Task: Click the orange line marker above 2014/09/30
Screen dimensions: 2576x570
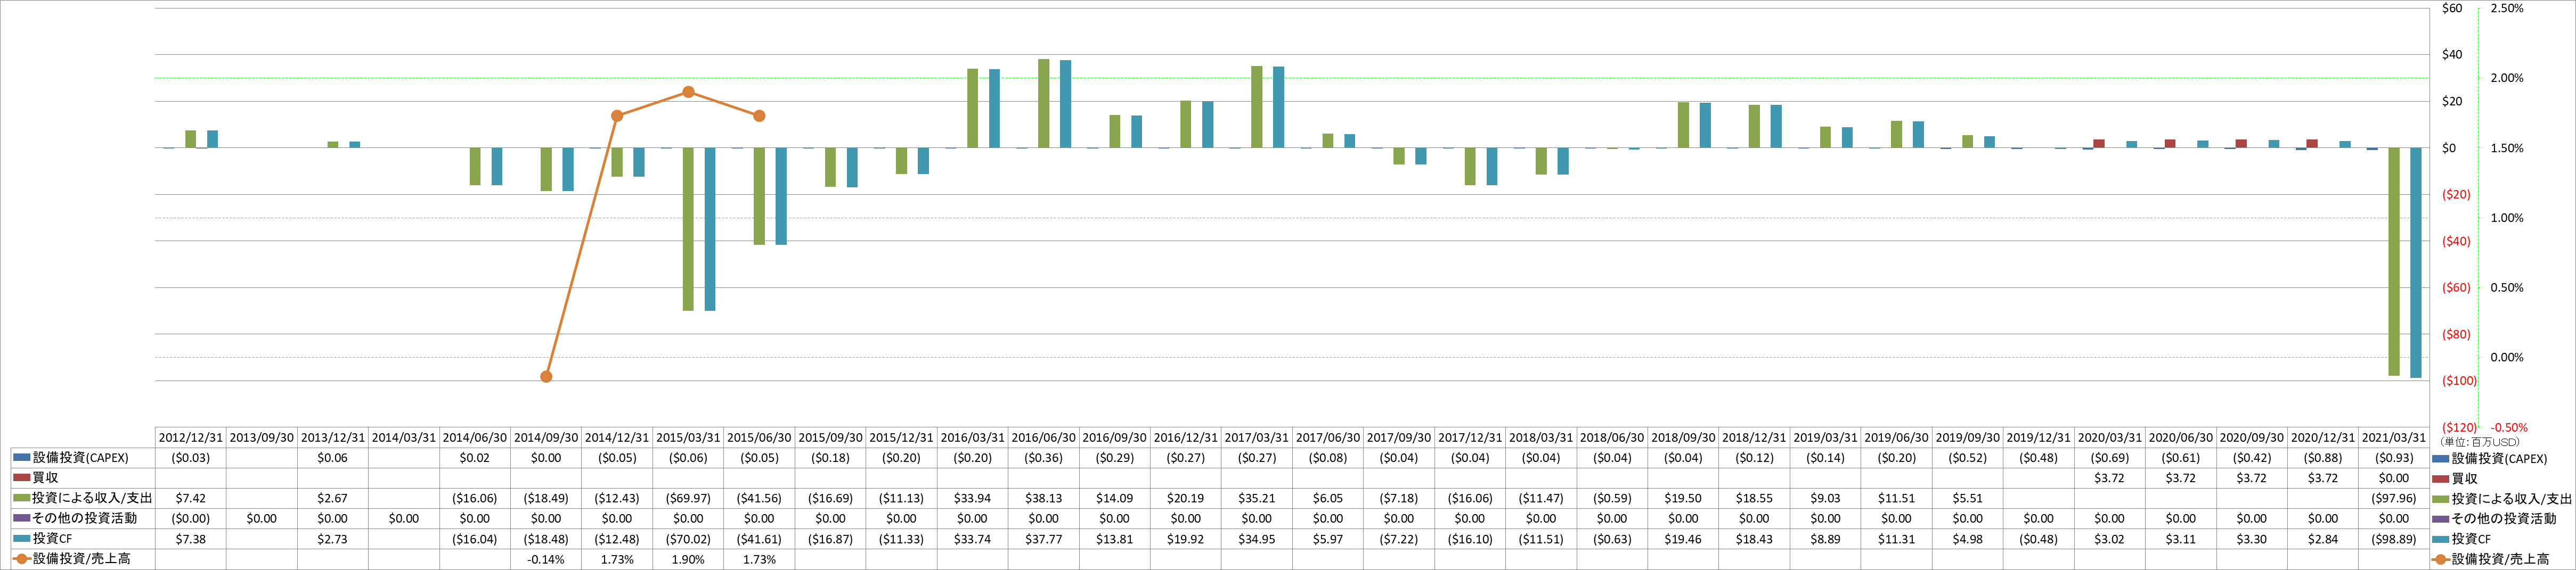Action: tap(546, 377)
